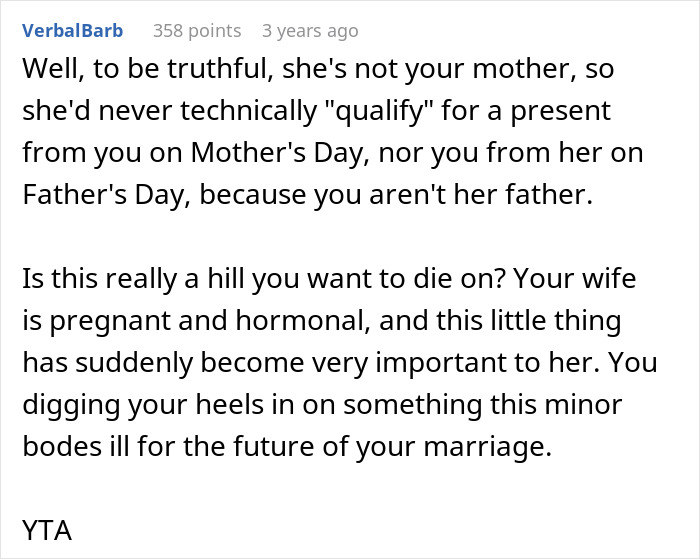
Task: Open the 3 years ago timestamp permalink
Action: click(x=310, y=31)
